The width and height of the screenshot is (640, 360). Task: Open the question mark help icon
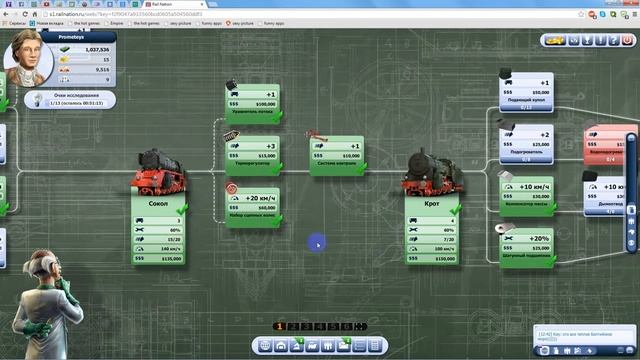pyautogui.click(x=613, y=40)
